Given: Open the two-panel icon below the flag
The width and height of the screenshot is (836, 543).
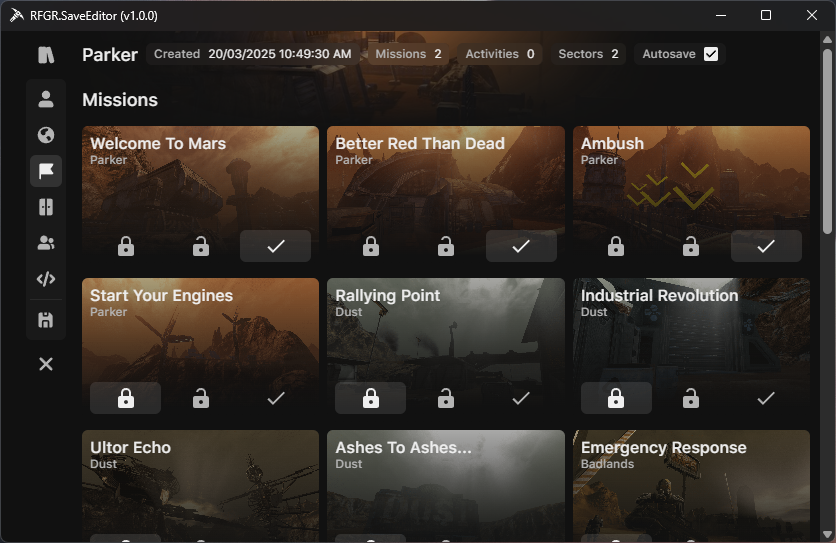Looking at the screenshot, I should pyautogui.click(x=46, y=207).
